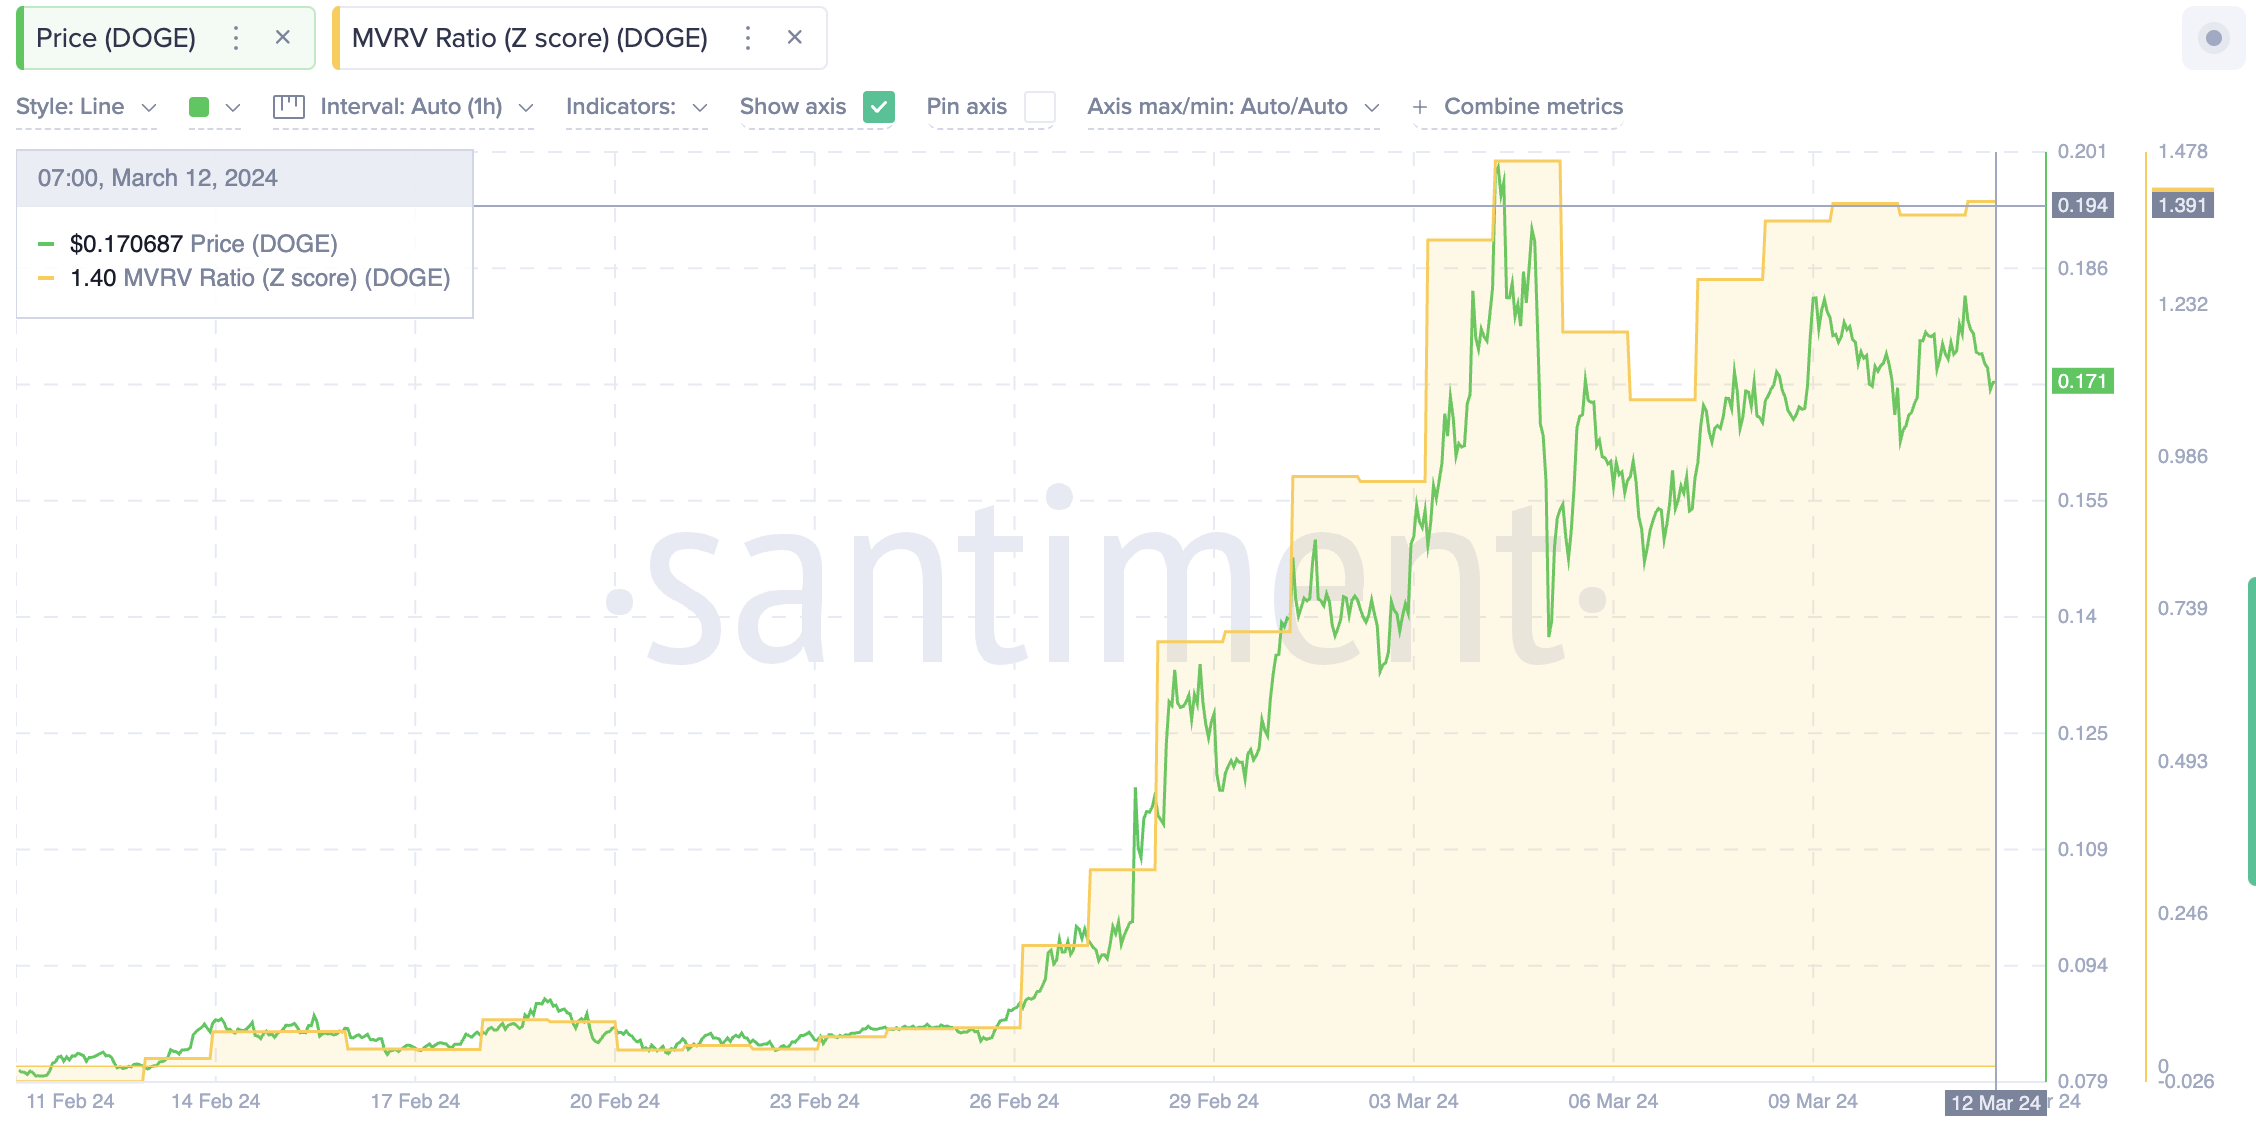Expand the Interval: Auto (1h) dropdown
The width and height of the screenshot is (2256, 1140).
426,107
